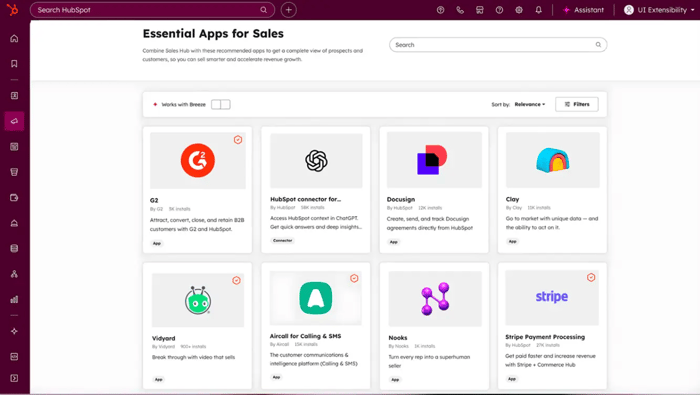Open the Reporting bar-chart sidebar icon
Image resolution: width=700 pixels, height=395 pixels.
tap(14, 299)
